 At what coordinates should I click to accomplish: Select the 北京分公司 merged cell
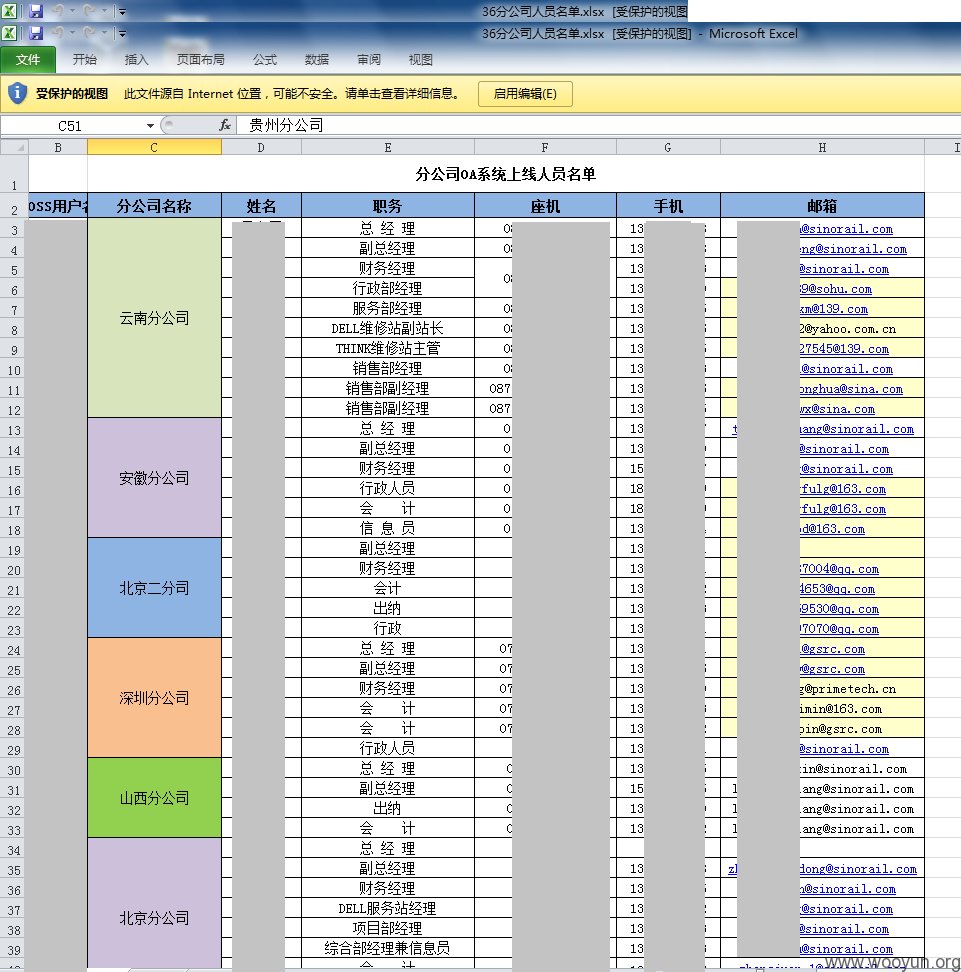click(x=154, y=903)
